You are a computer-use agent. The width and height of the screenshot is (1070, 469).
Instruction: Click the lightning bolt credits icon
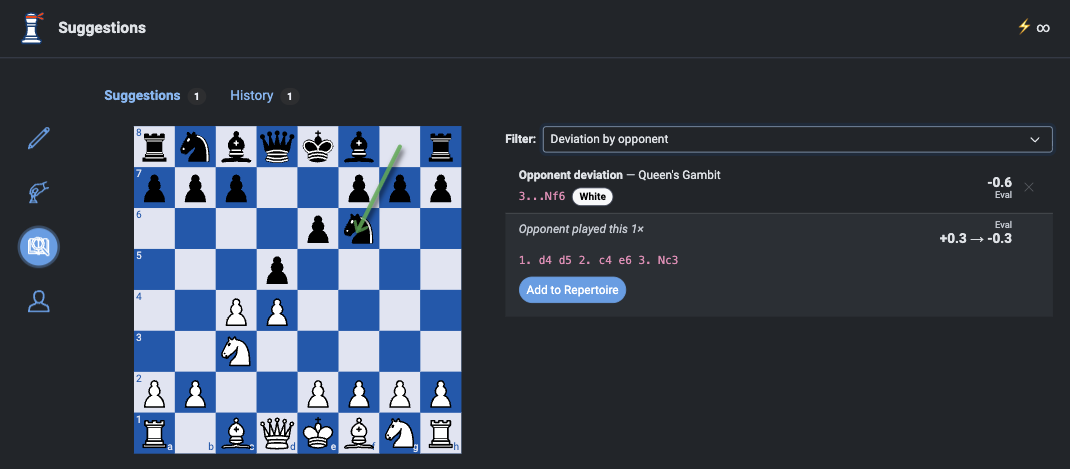click(1024, 27)
